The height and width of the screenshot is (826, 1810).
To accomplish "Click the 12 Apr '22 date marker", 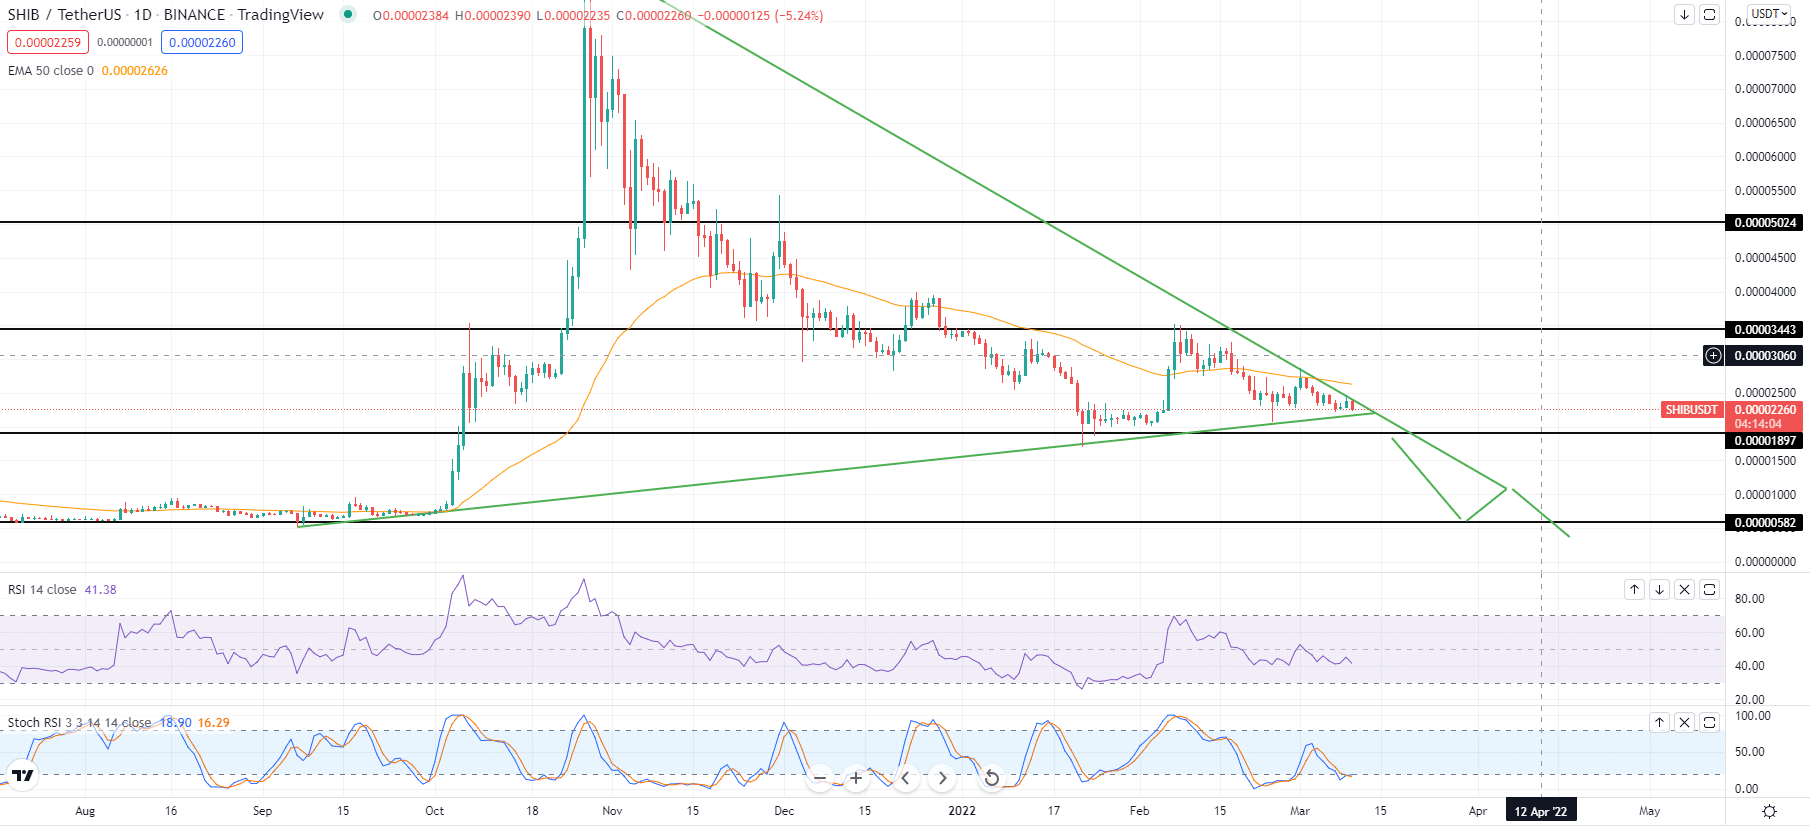I will click(1541, 811).
